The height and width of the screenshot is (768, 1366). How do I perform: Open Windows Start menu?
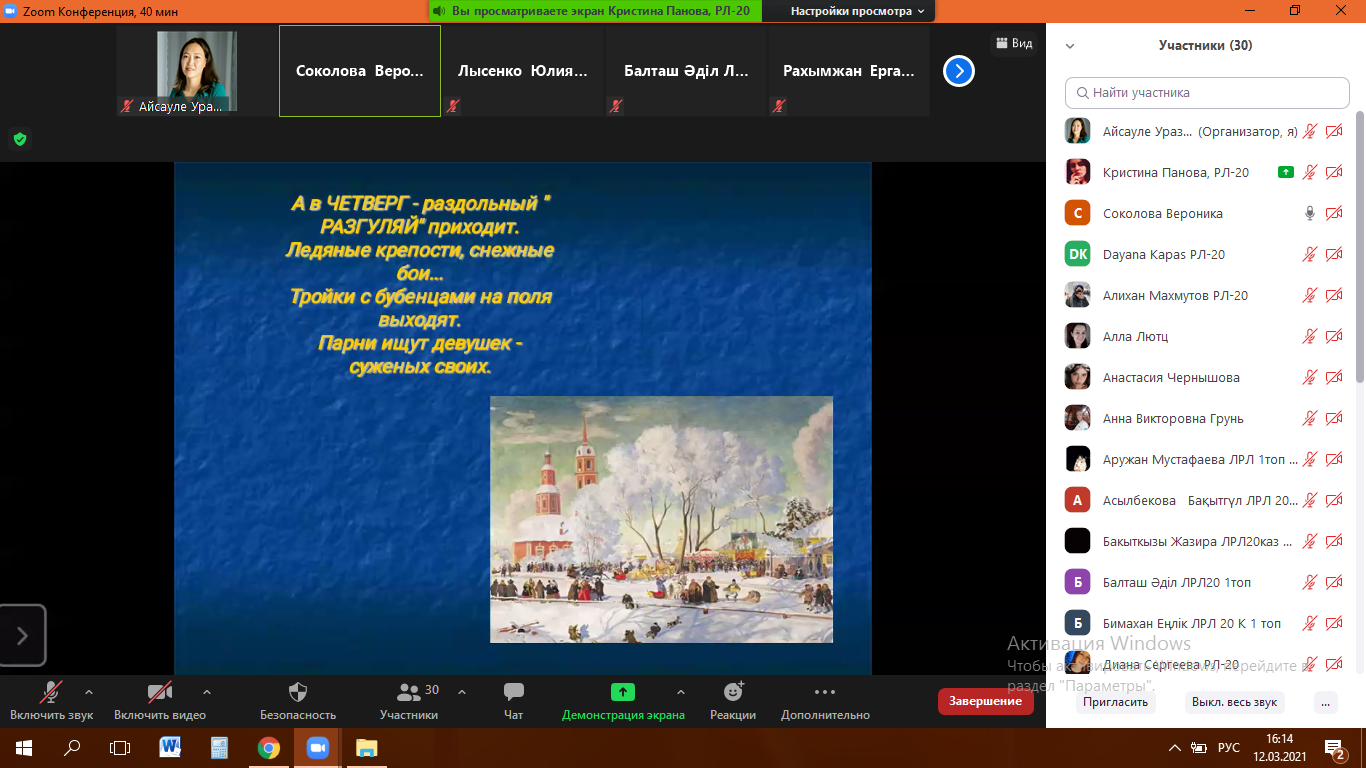24,747
